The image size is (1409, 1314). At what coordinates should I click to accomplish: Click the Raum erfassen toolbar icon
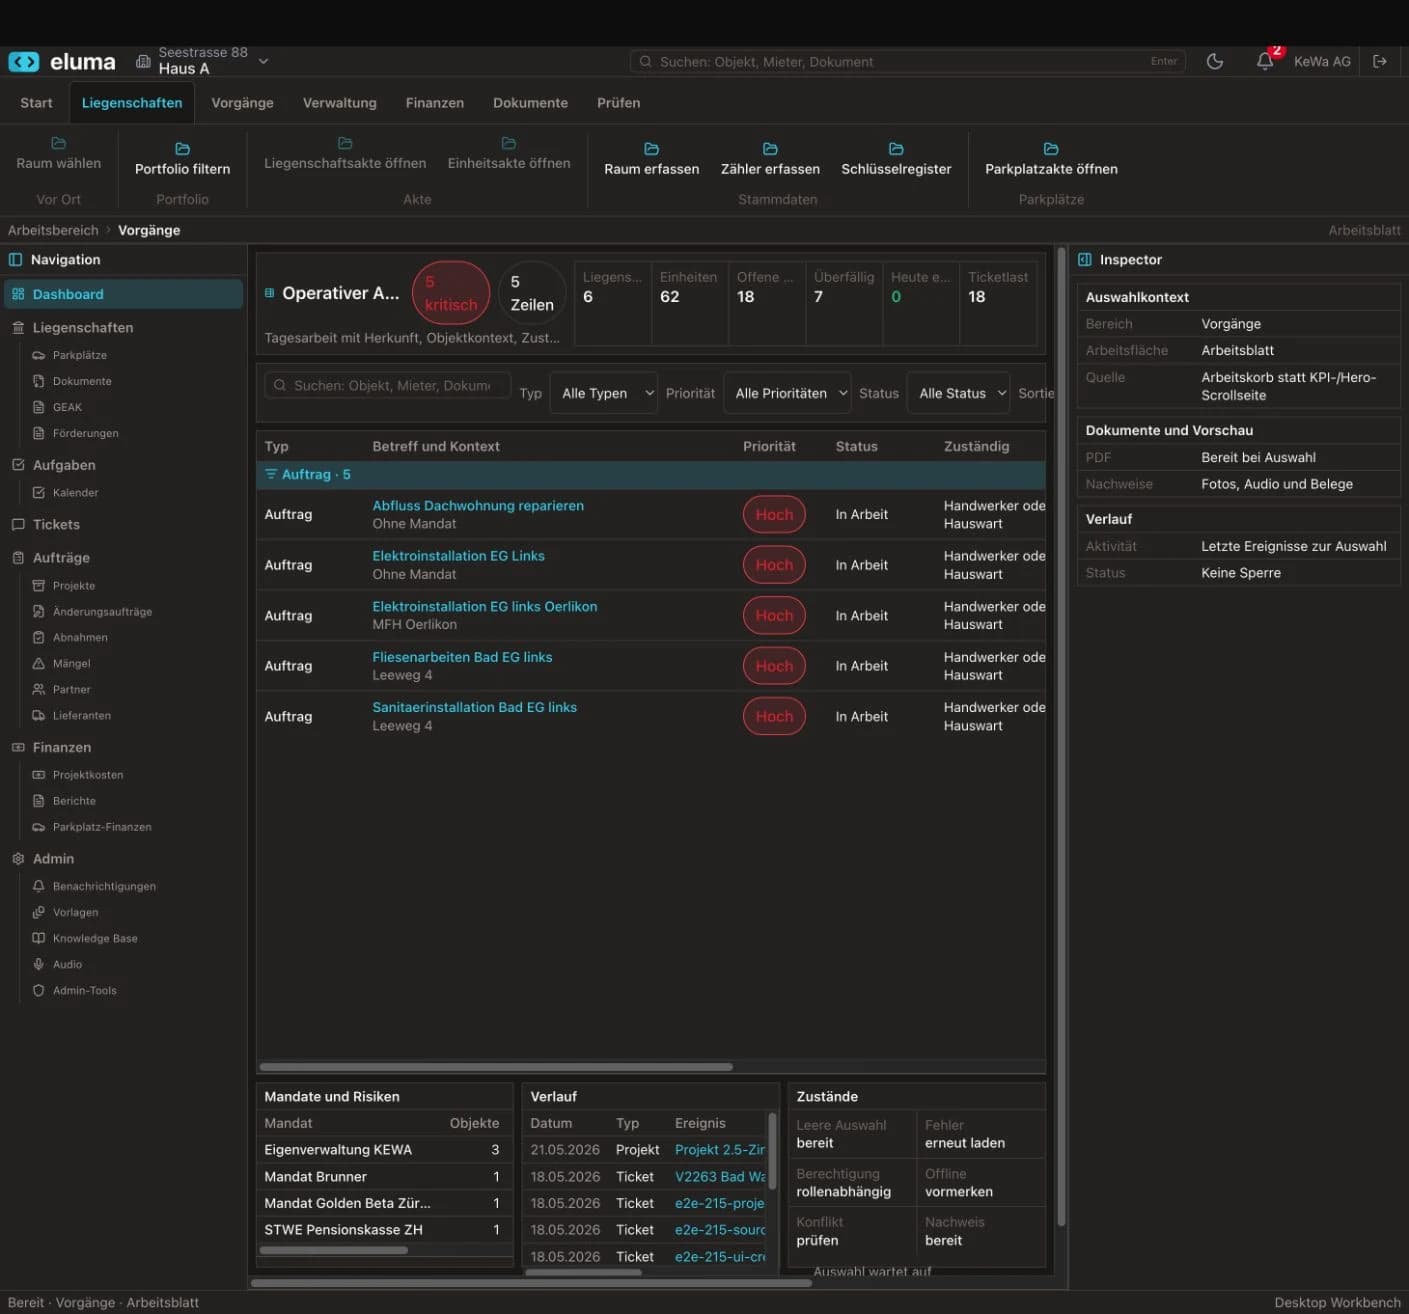tap(651, 149)
